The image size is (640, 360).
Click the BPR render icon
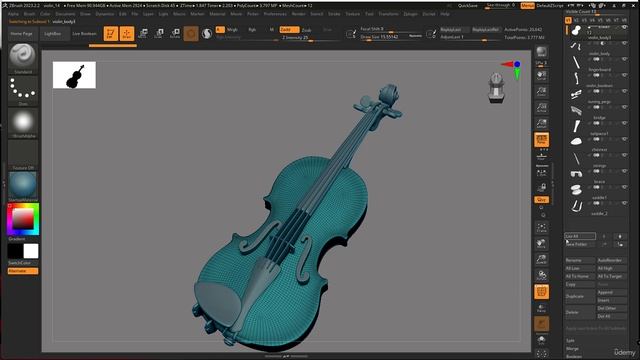pyautogui.click(x=542, y=53)
